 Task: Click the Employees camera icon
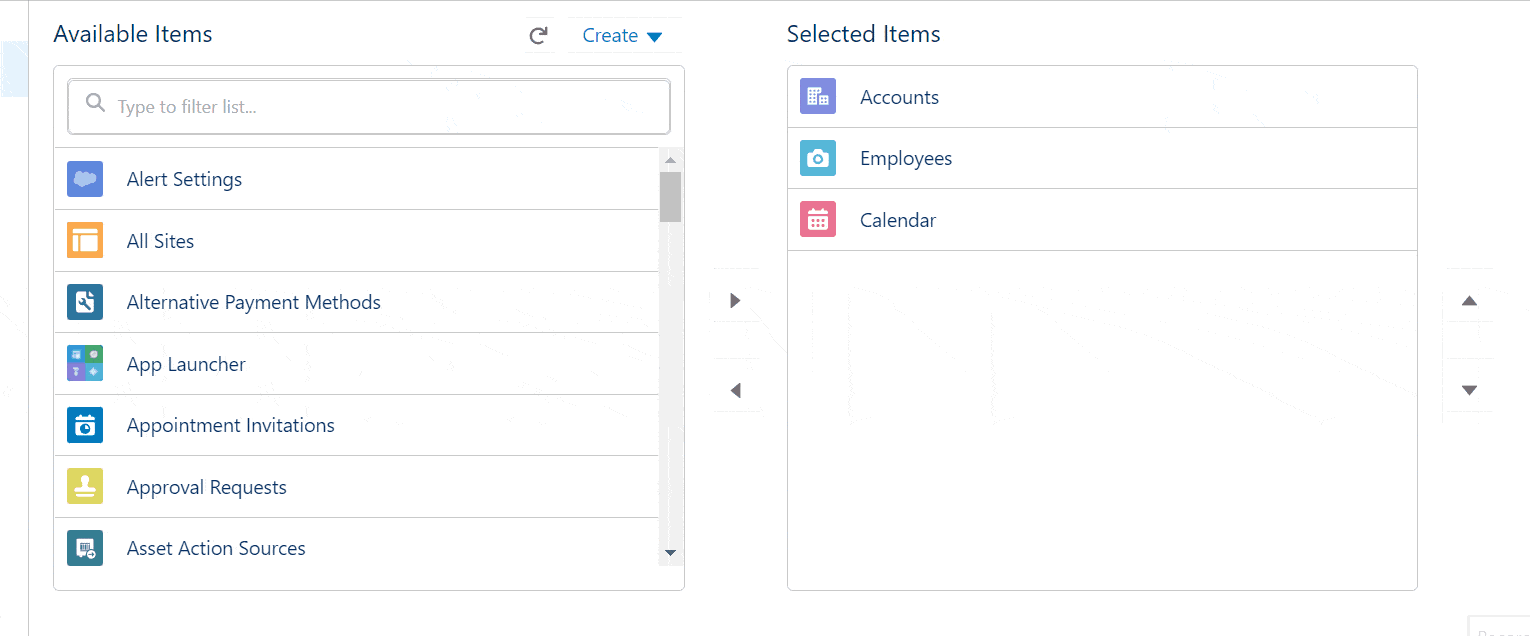pyautogui.click(x=818, y=157)
